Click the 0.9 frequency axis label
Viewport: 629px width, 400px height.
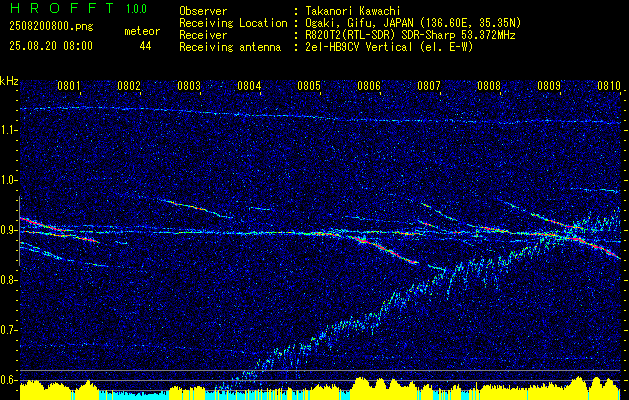point(7,230)
